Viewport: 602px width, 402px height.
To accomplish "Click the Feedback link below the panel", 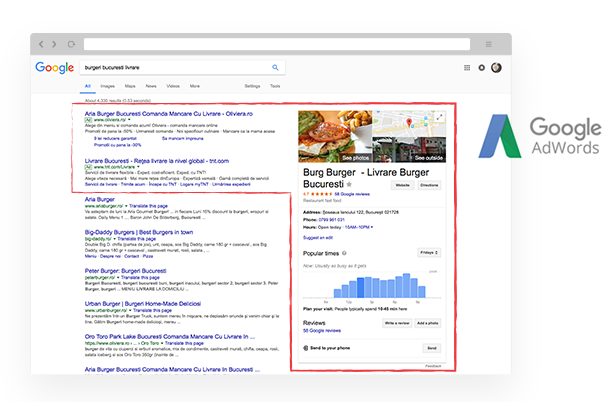I will pyautogui.click(x=433, y=366).
